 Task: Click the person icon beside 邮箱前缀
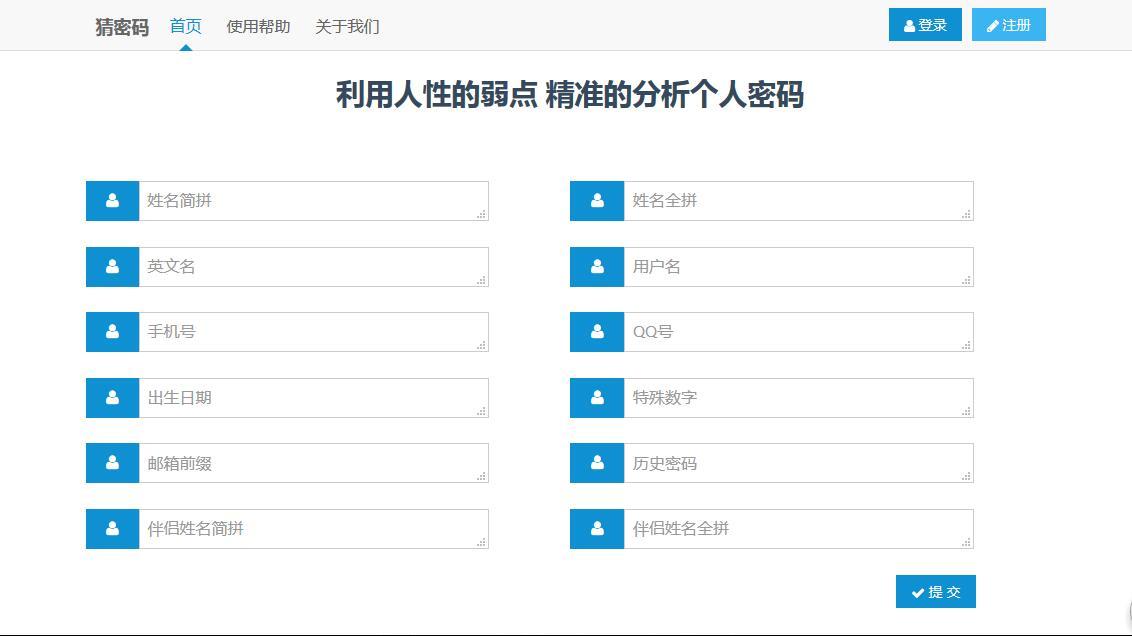(x=112, y=463)
